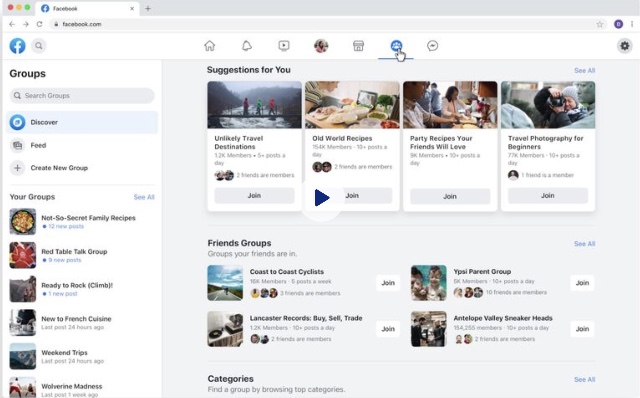Click the Search Groups field

click(82, 96)
